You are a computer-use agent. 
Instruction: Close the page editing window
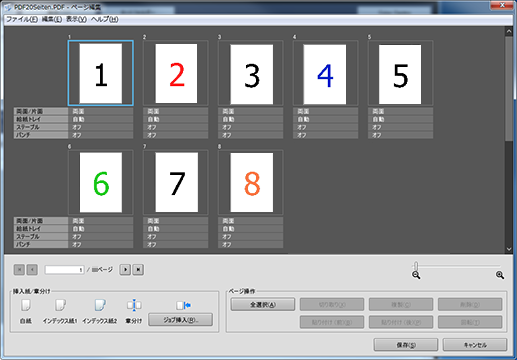coord(502,5)
